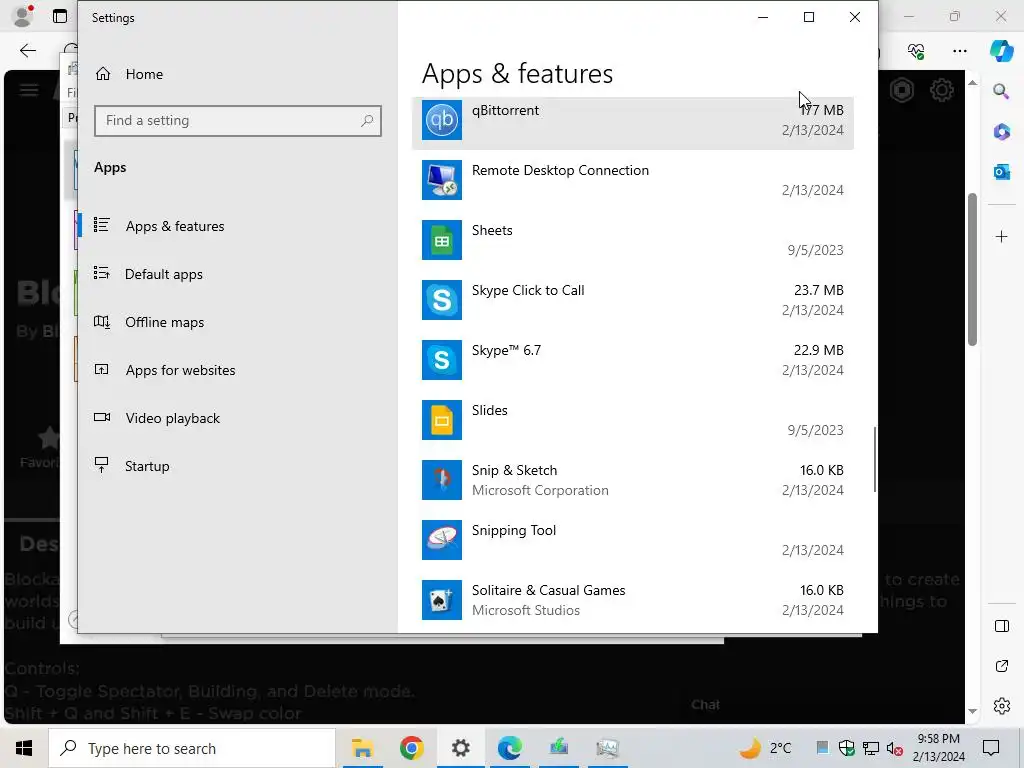Open Edge Settings and more ellipsis menu

(959, 51)
